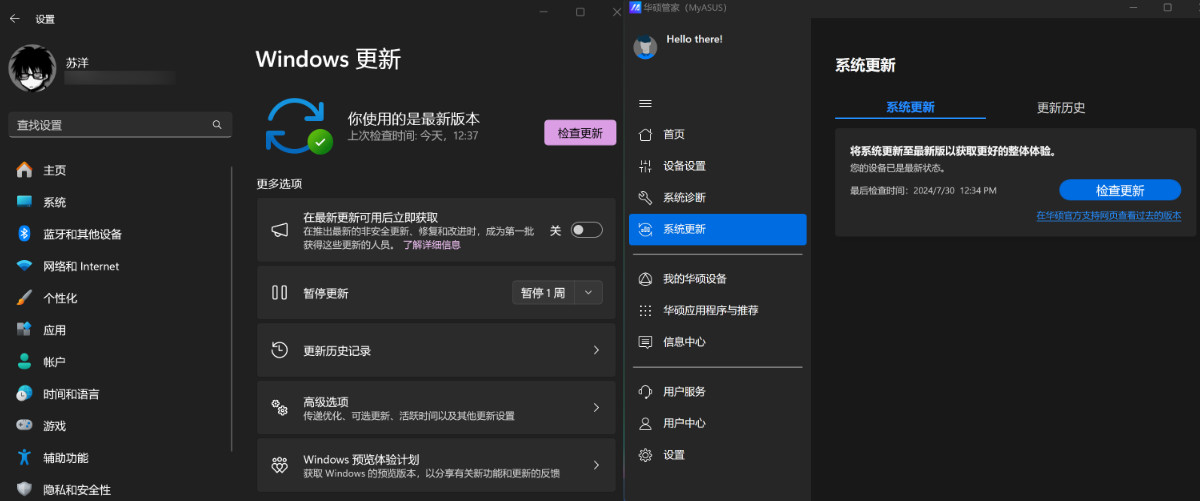Click the search magnifier icon in Settings
Screen dimensions: 1200x501
pos(217,125)
